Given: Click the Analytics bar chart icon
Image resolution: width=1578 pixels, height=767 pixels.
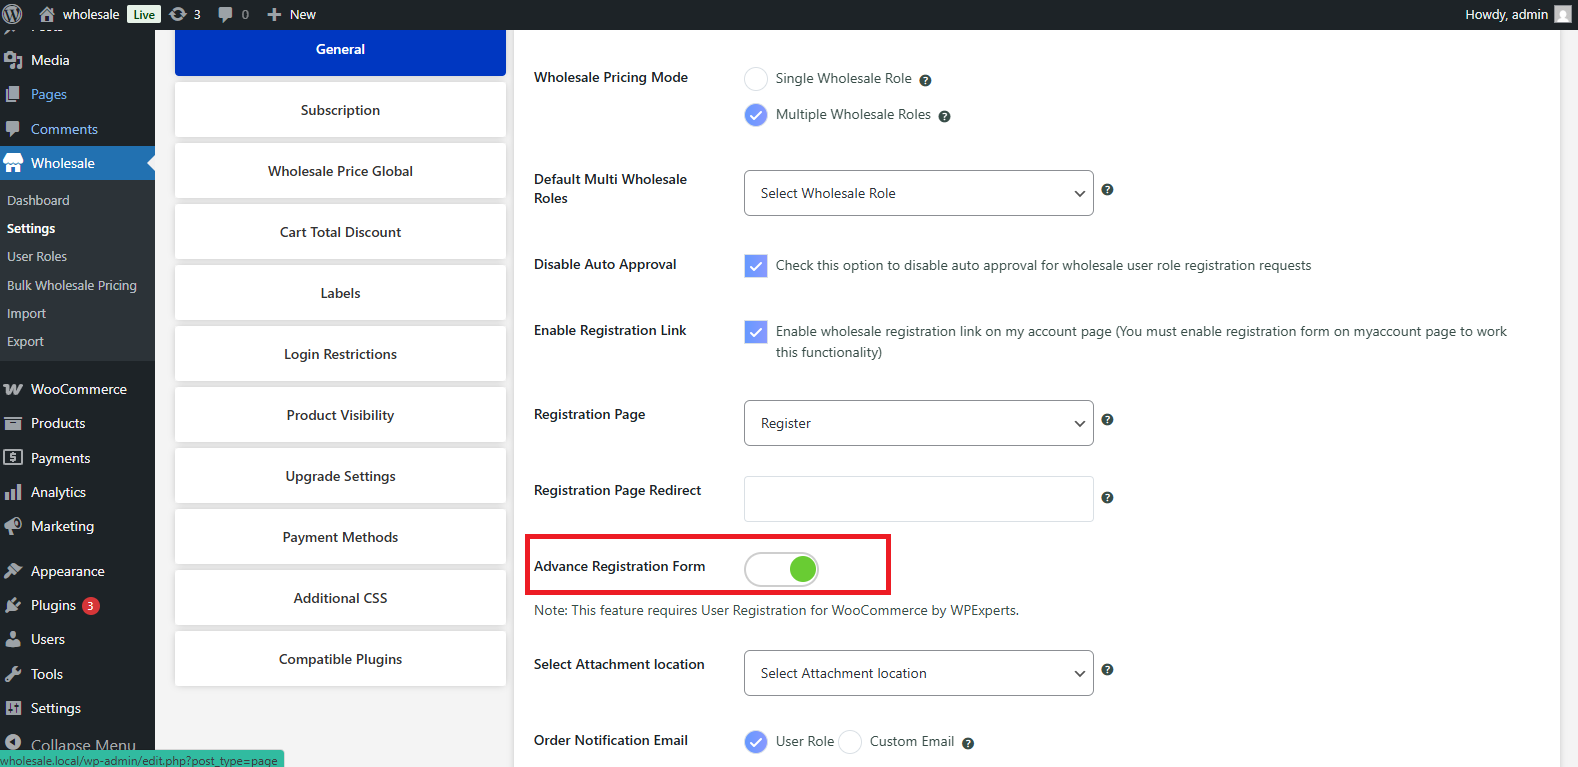Looking at the screenshot, I should click(x=13, y=492).
